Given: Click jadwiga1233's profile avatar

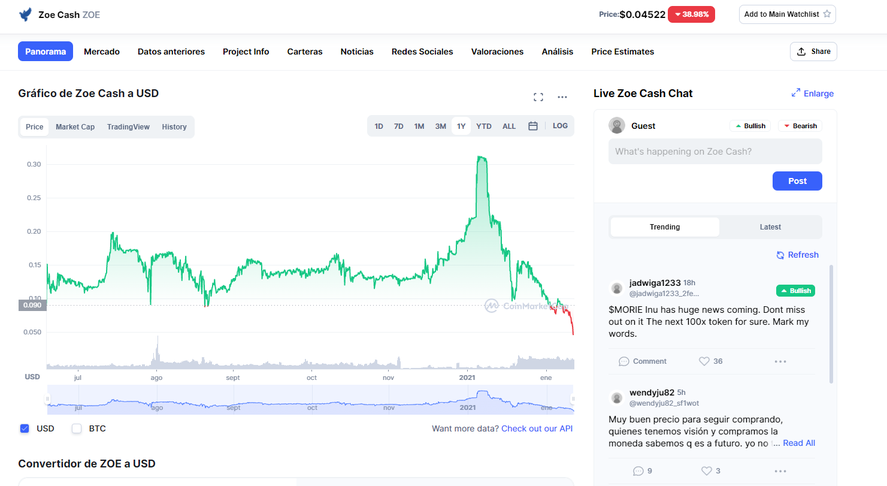Looking at the screenshot, I should [x=617, y=289].
